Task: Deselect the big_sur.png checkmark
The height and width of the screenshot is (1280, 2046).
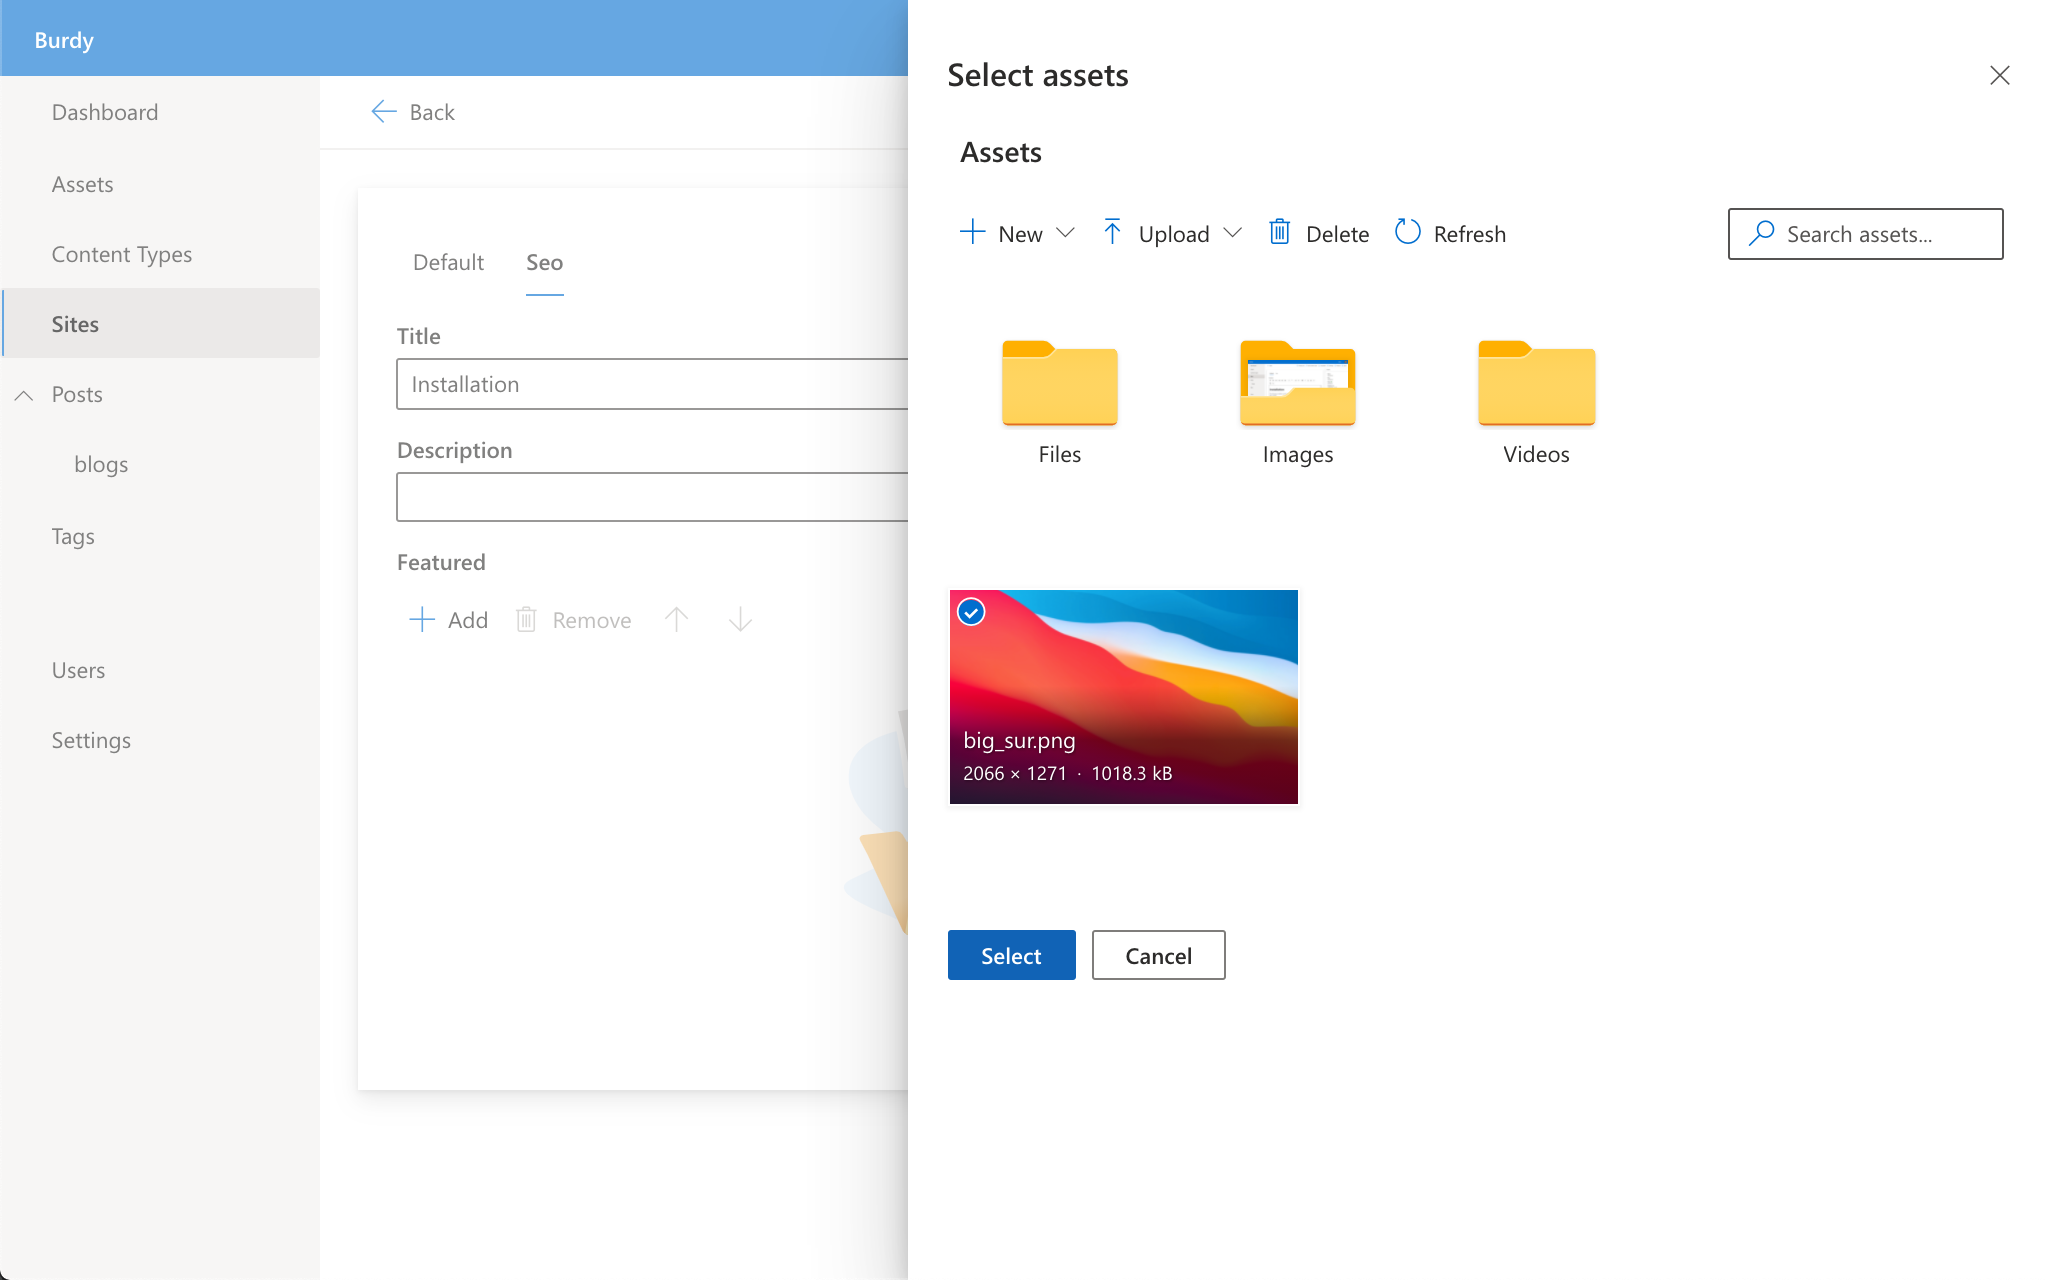Action: click(x=970, y=612)
